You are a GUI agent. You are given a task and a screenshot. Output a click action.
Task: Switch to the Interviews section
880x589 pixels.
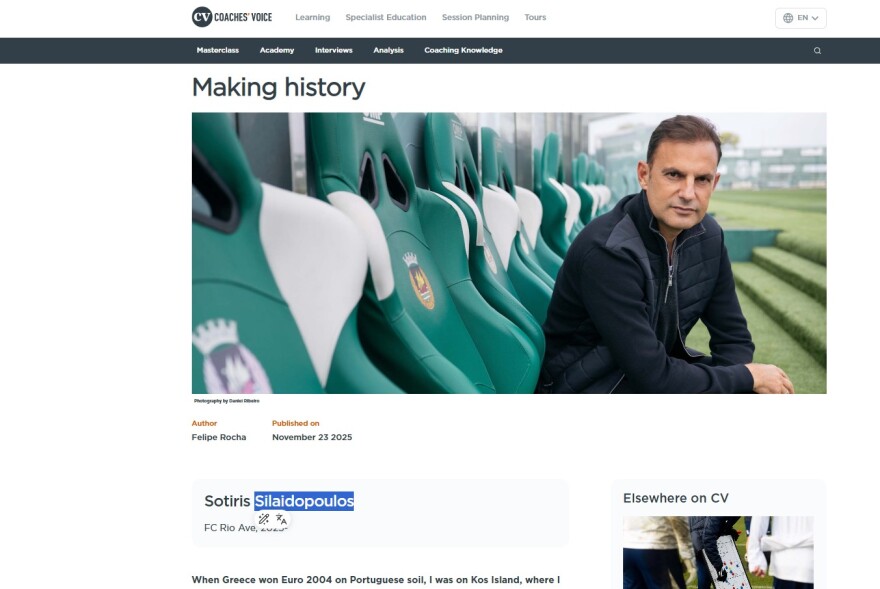[333, 50]
